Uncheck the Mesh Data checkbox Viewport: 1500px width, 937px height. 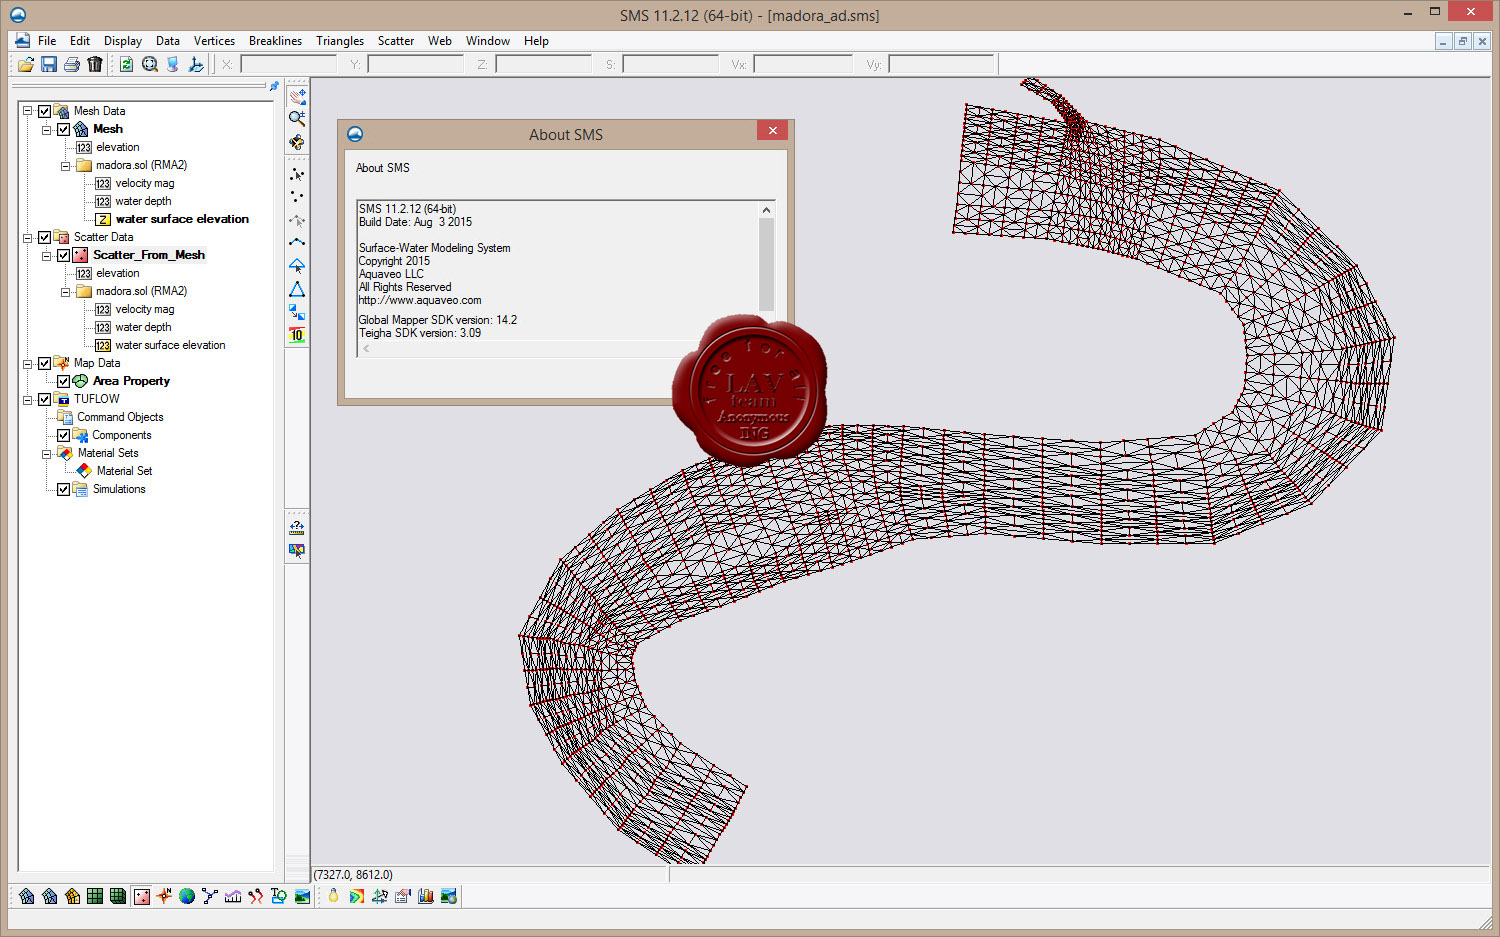pos(45,111)
